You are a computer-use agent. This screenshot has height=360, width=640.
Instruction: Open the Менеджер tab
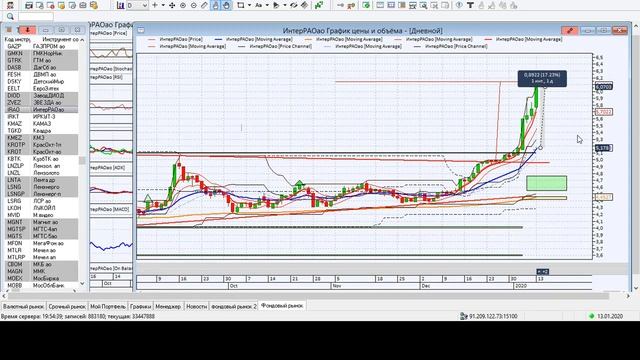(x=168, y=306)
